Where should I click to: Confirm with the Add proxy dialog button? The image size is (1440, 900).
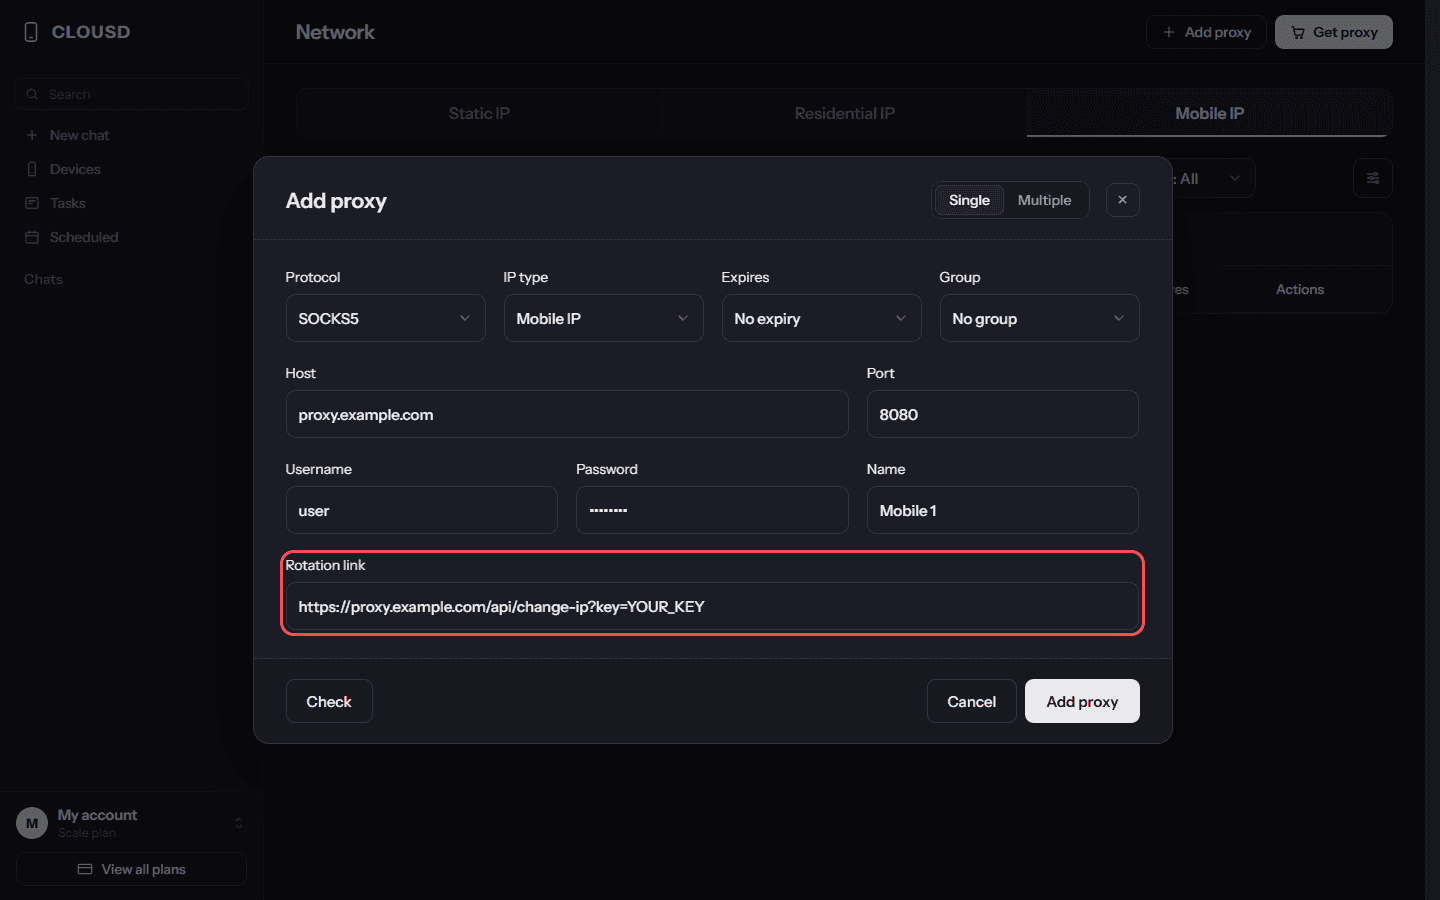[x=1082, y=701]
